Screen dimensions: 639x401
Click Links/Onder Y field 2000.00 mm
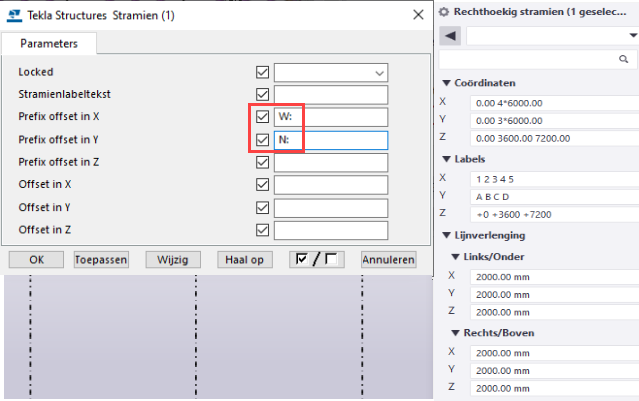[555, 295]
